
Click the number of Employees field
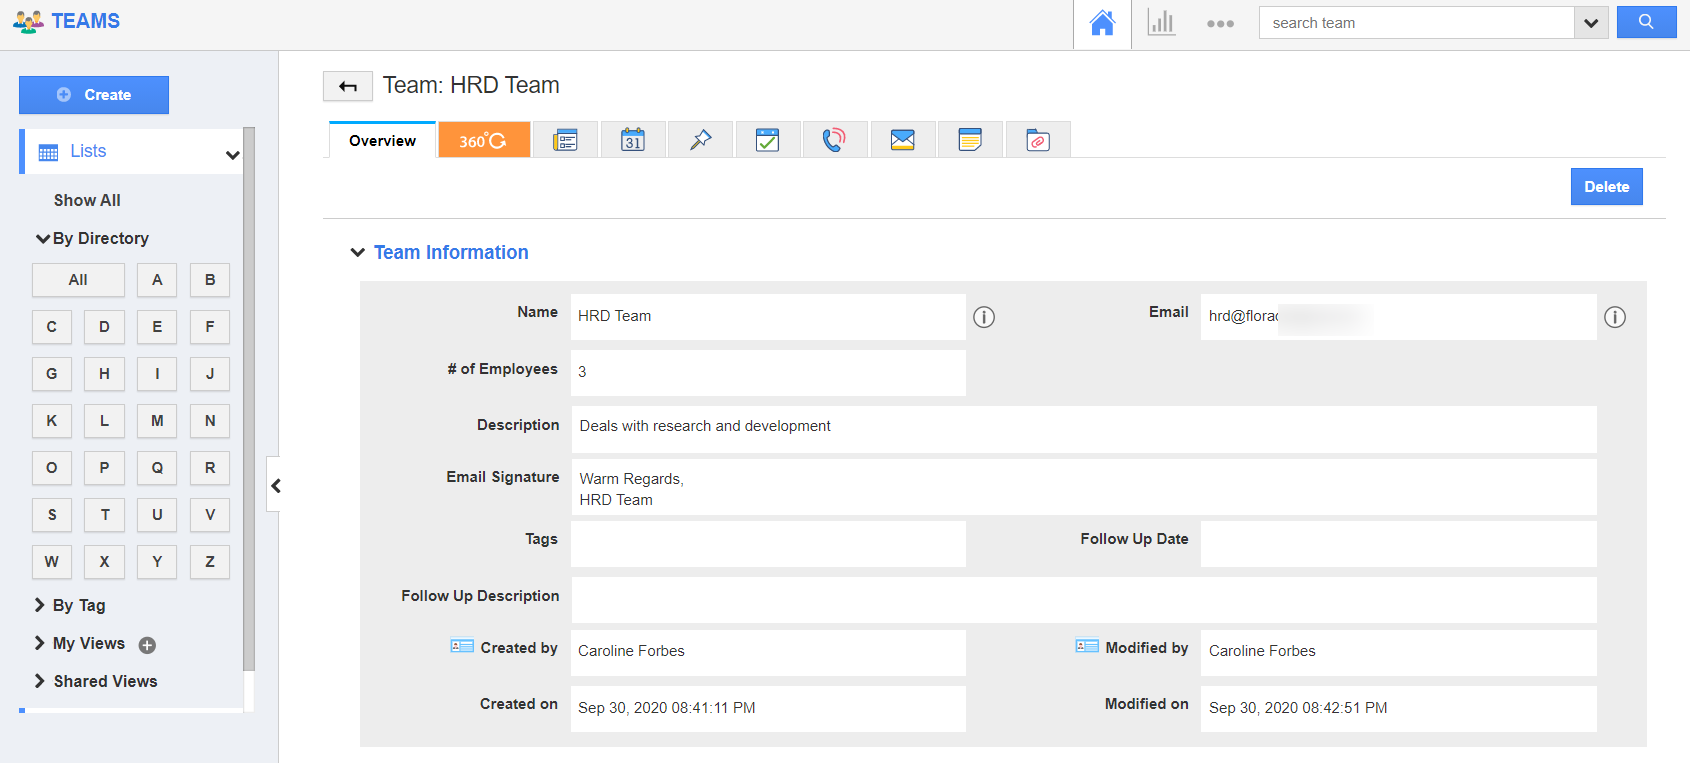tap(768, 372)
